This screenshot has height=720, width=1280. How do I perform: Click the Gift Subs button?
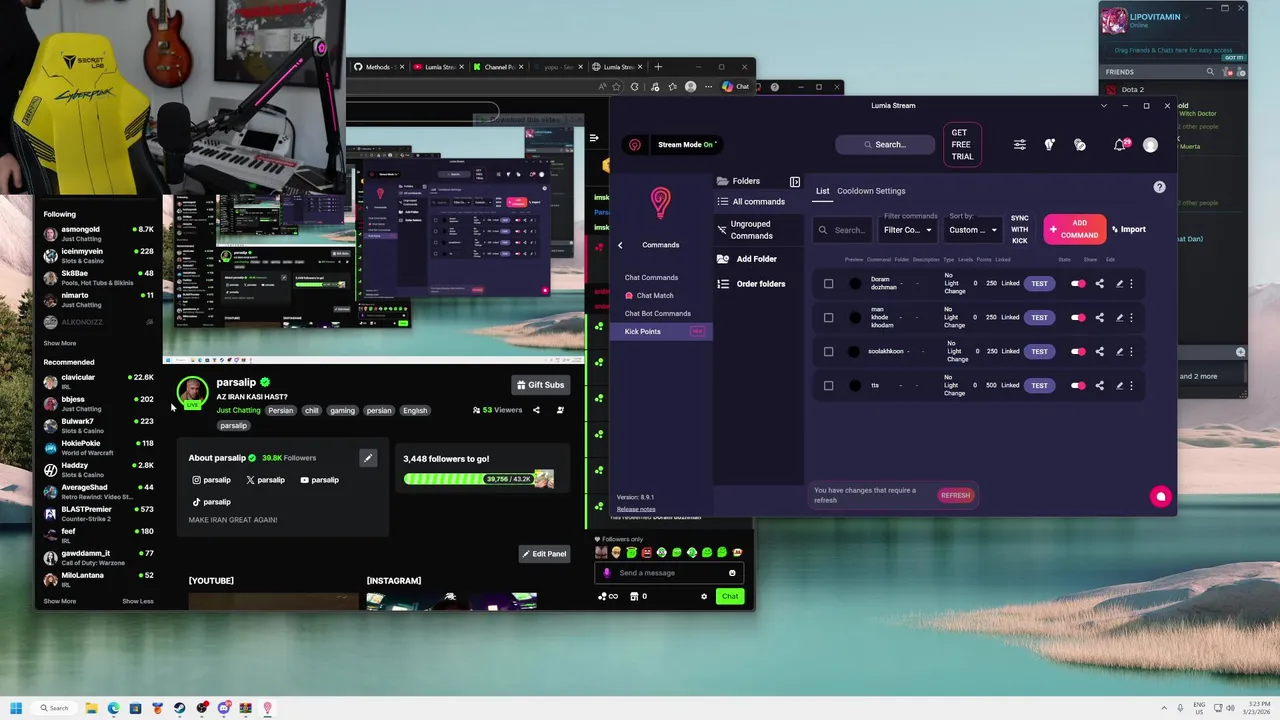pyautogui.click(x=540, y=385)
